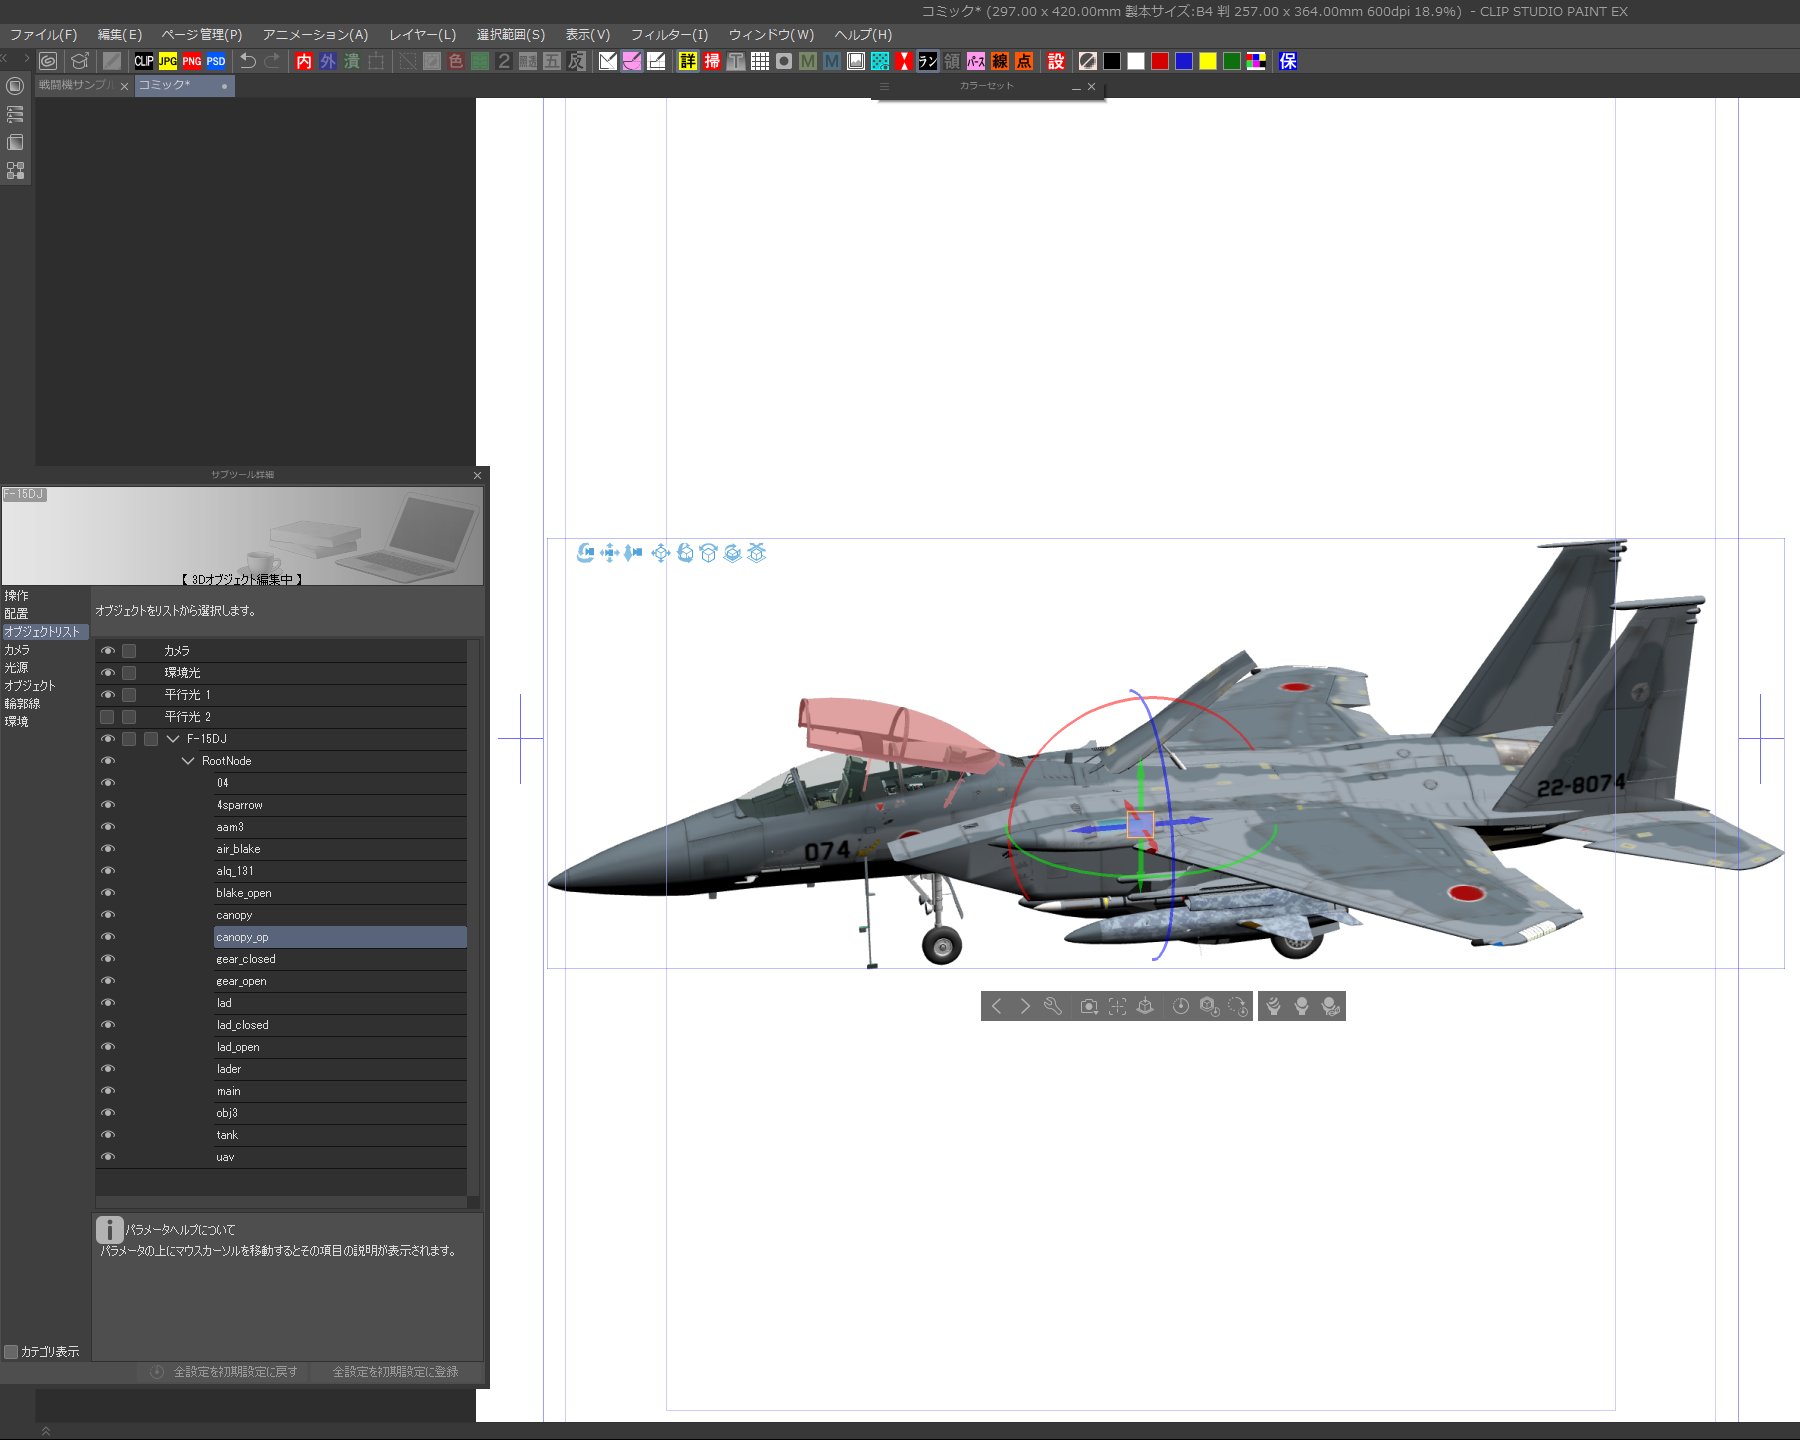
Task: Click the orange 線 toolbar icon
Action: 1000,61
